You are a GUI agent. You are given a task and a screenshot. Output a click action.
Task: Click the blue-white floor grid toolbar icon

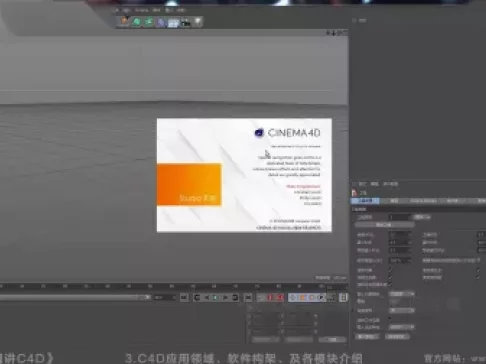173,23
